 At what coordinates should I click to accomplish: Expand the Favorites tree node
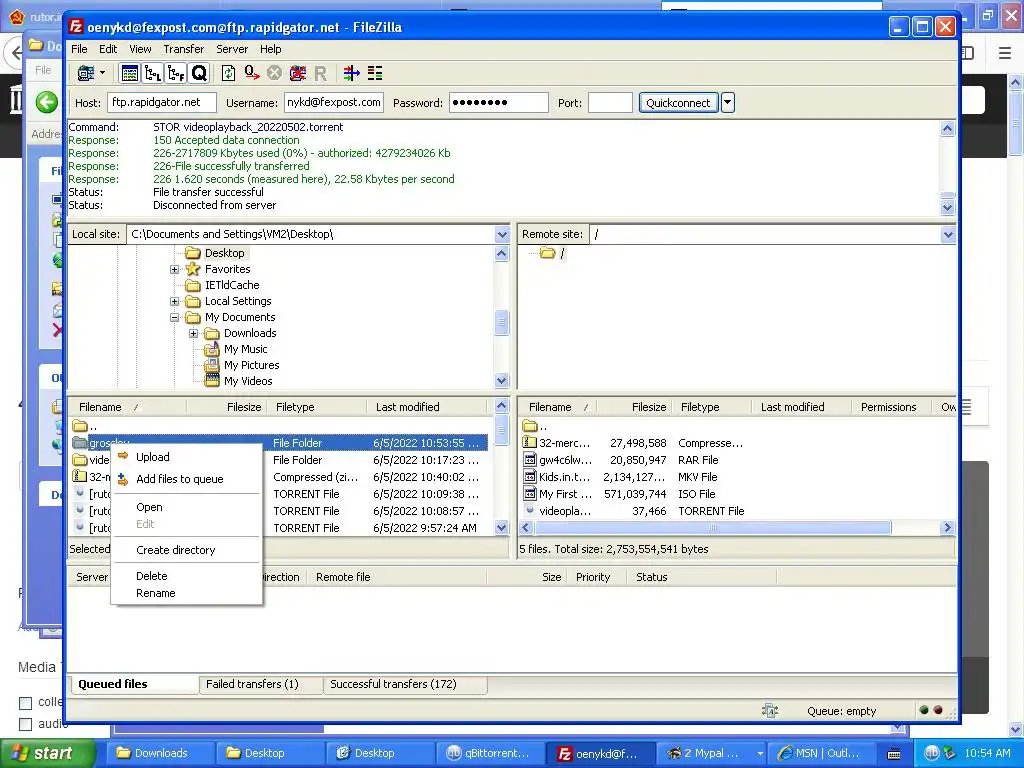click(174, 269)
